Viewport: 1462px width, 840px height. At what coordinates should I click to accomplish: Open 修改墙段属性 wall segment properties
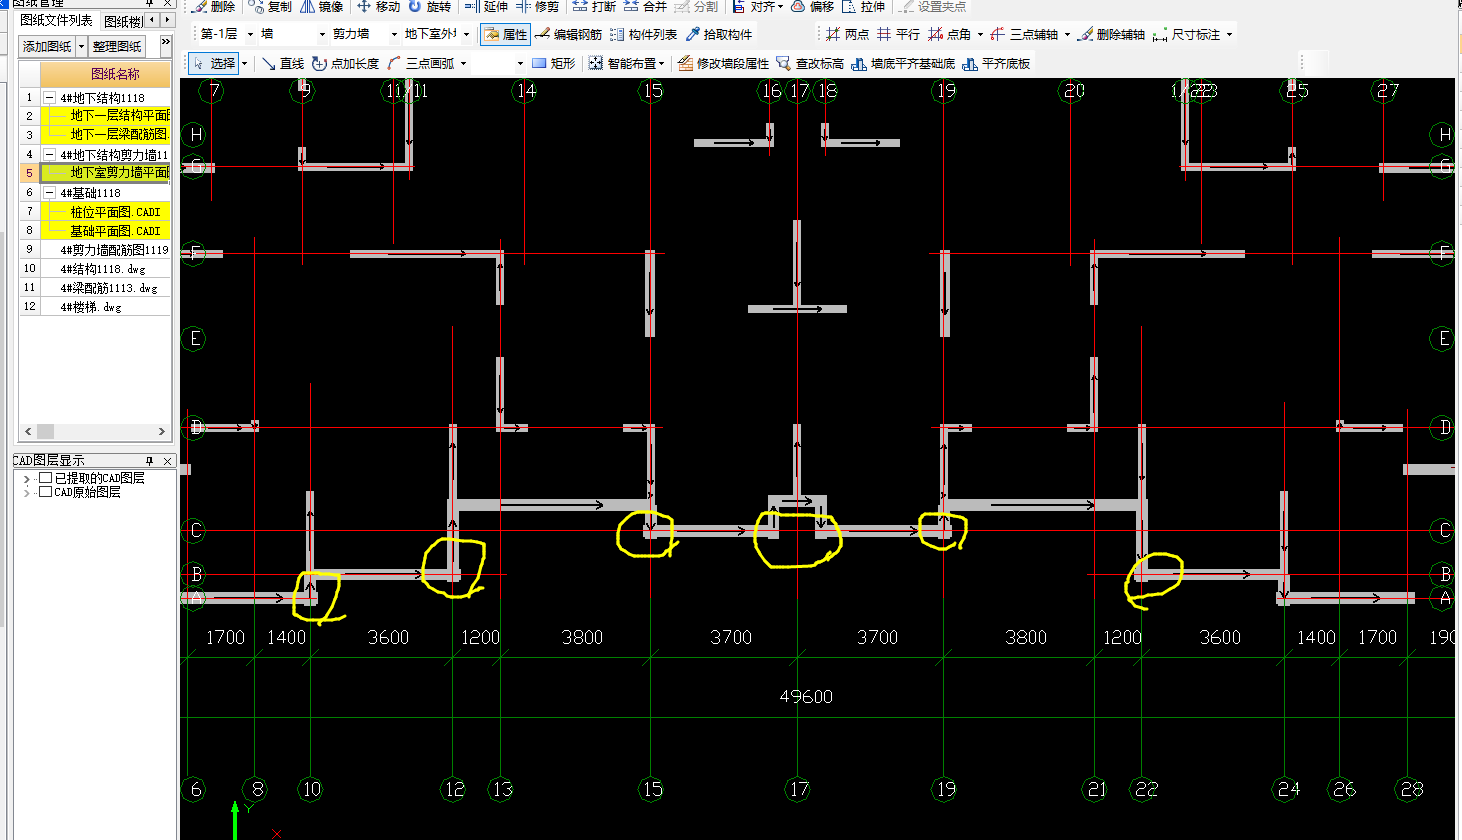(x=724, y=63)
